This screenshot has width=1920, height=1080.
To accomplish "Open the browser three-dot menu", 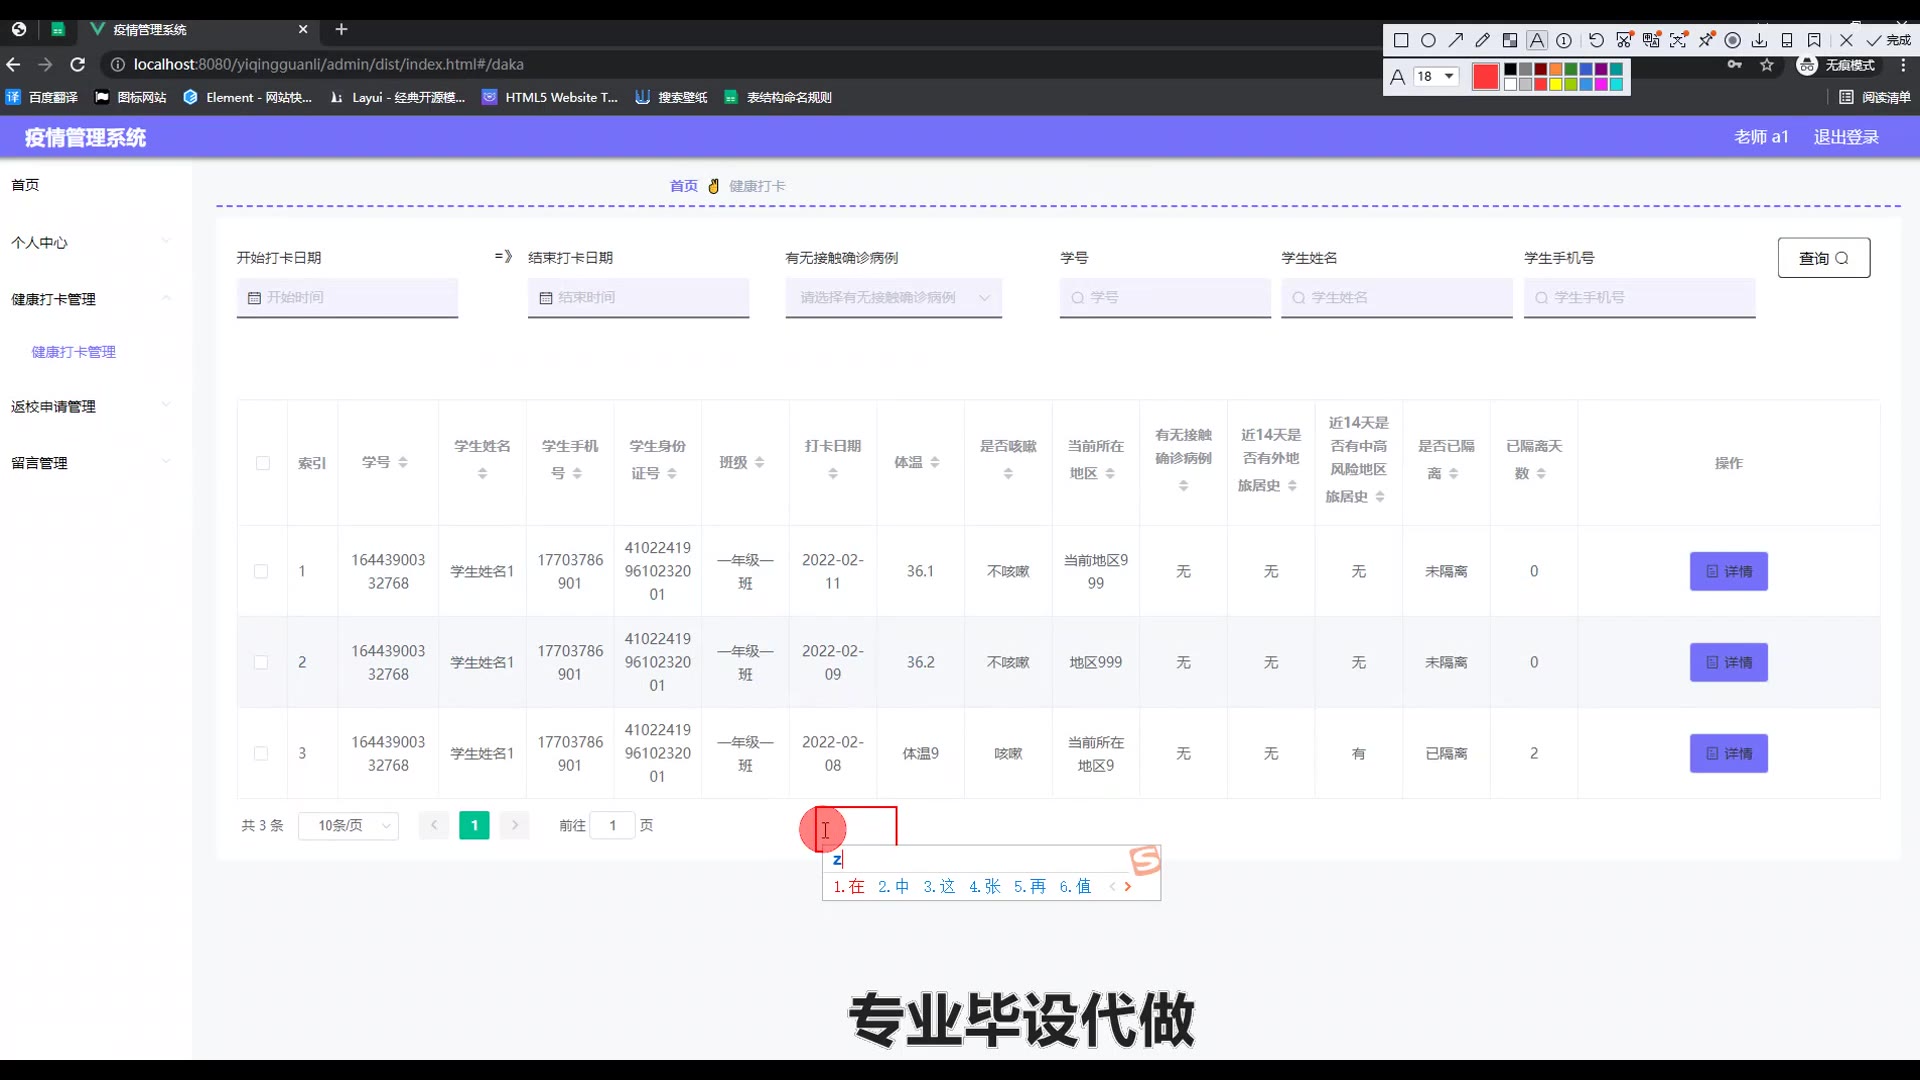I will (x=1903, y=65).
